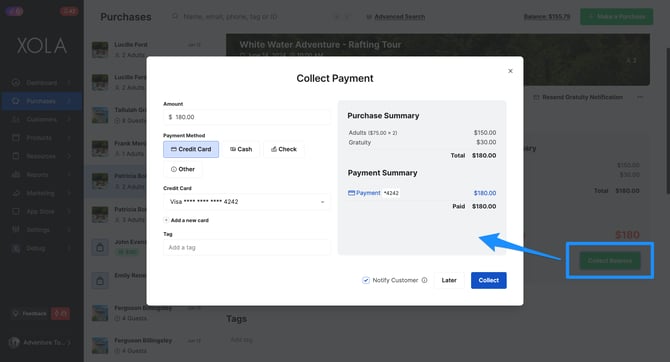Open Purchases in the sidebar

click(x=41, y=101)
